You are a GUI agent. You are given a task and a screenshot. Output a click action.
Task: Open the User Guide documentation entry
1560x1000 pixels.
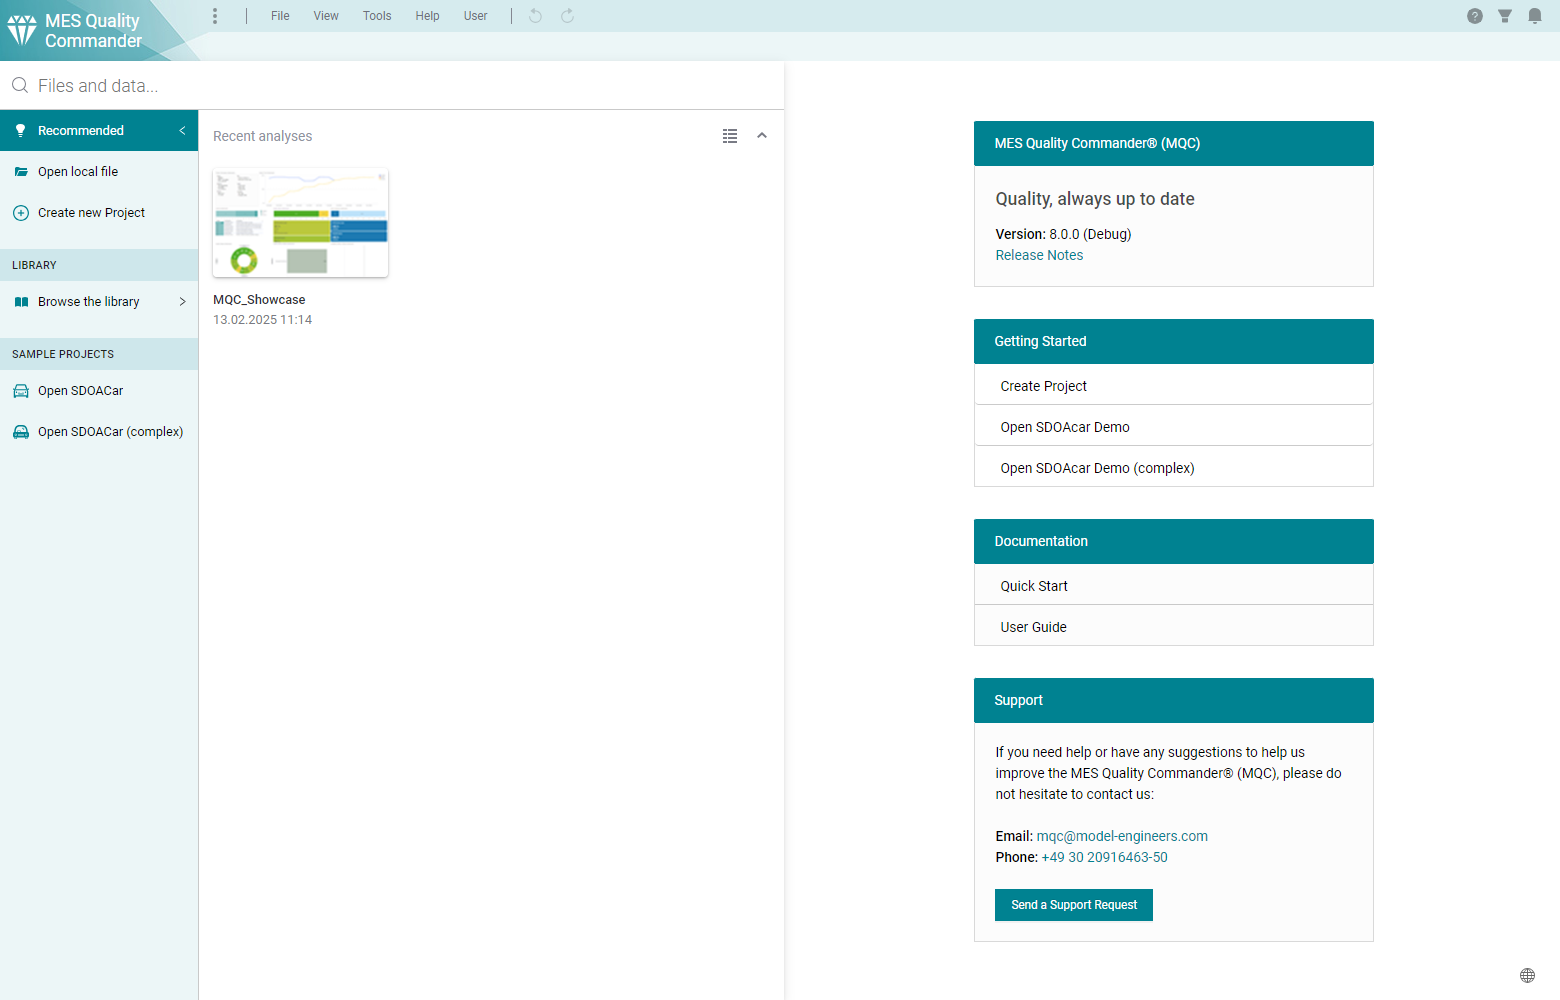point(1034,627)
